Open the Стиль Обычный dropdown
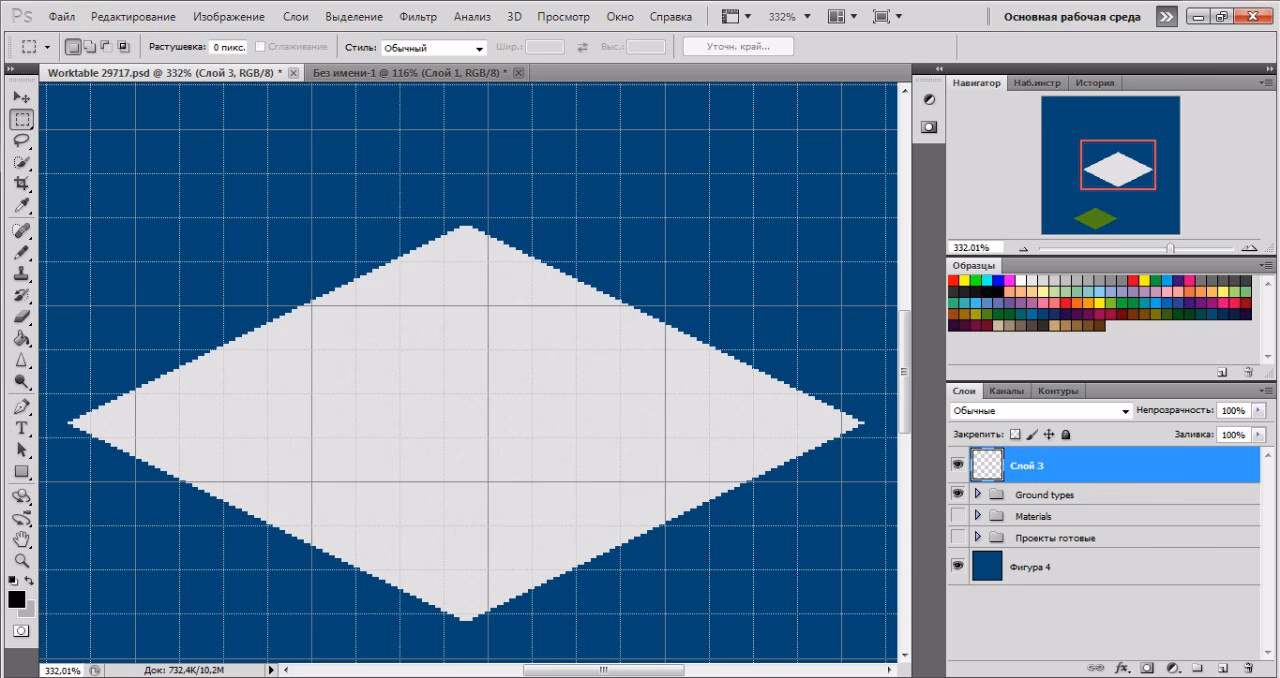 click(x=434, y=47)
